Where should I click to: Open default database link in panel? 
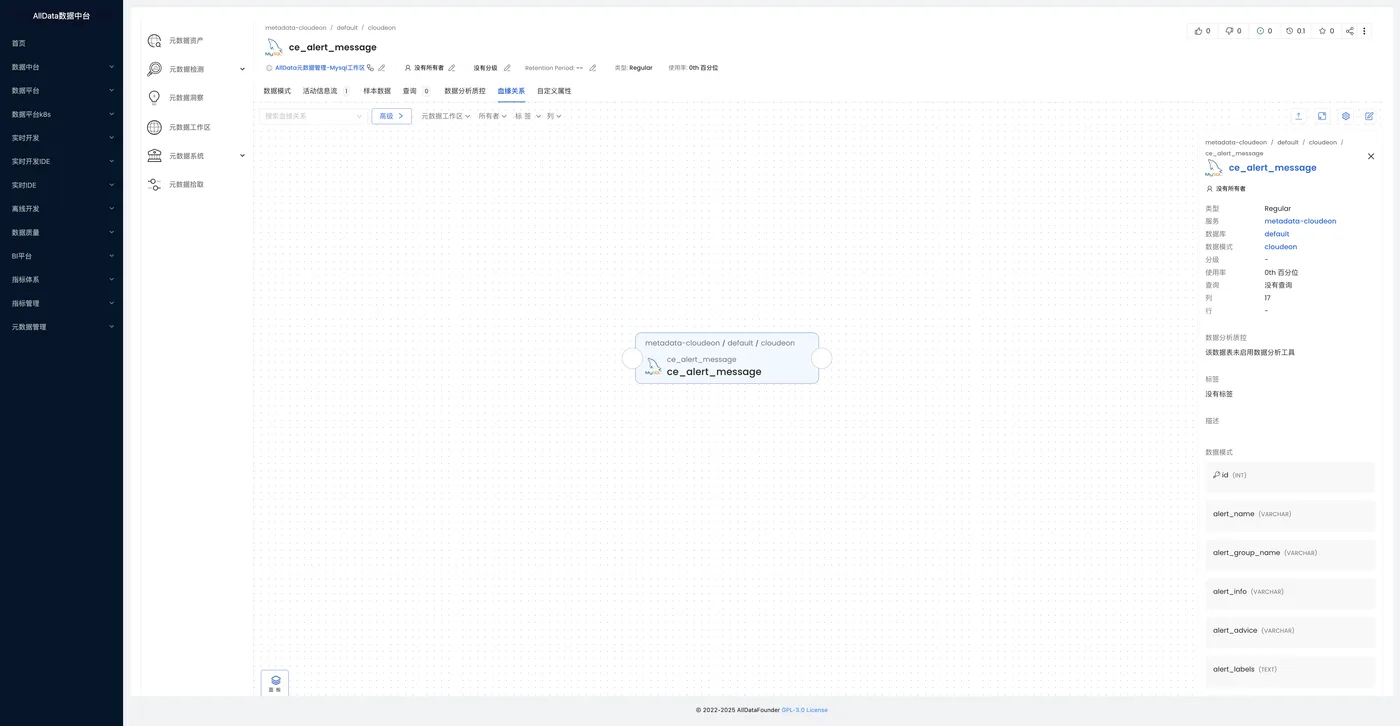(1277, 234)
